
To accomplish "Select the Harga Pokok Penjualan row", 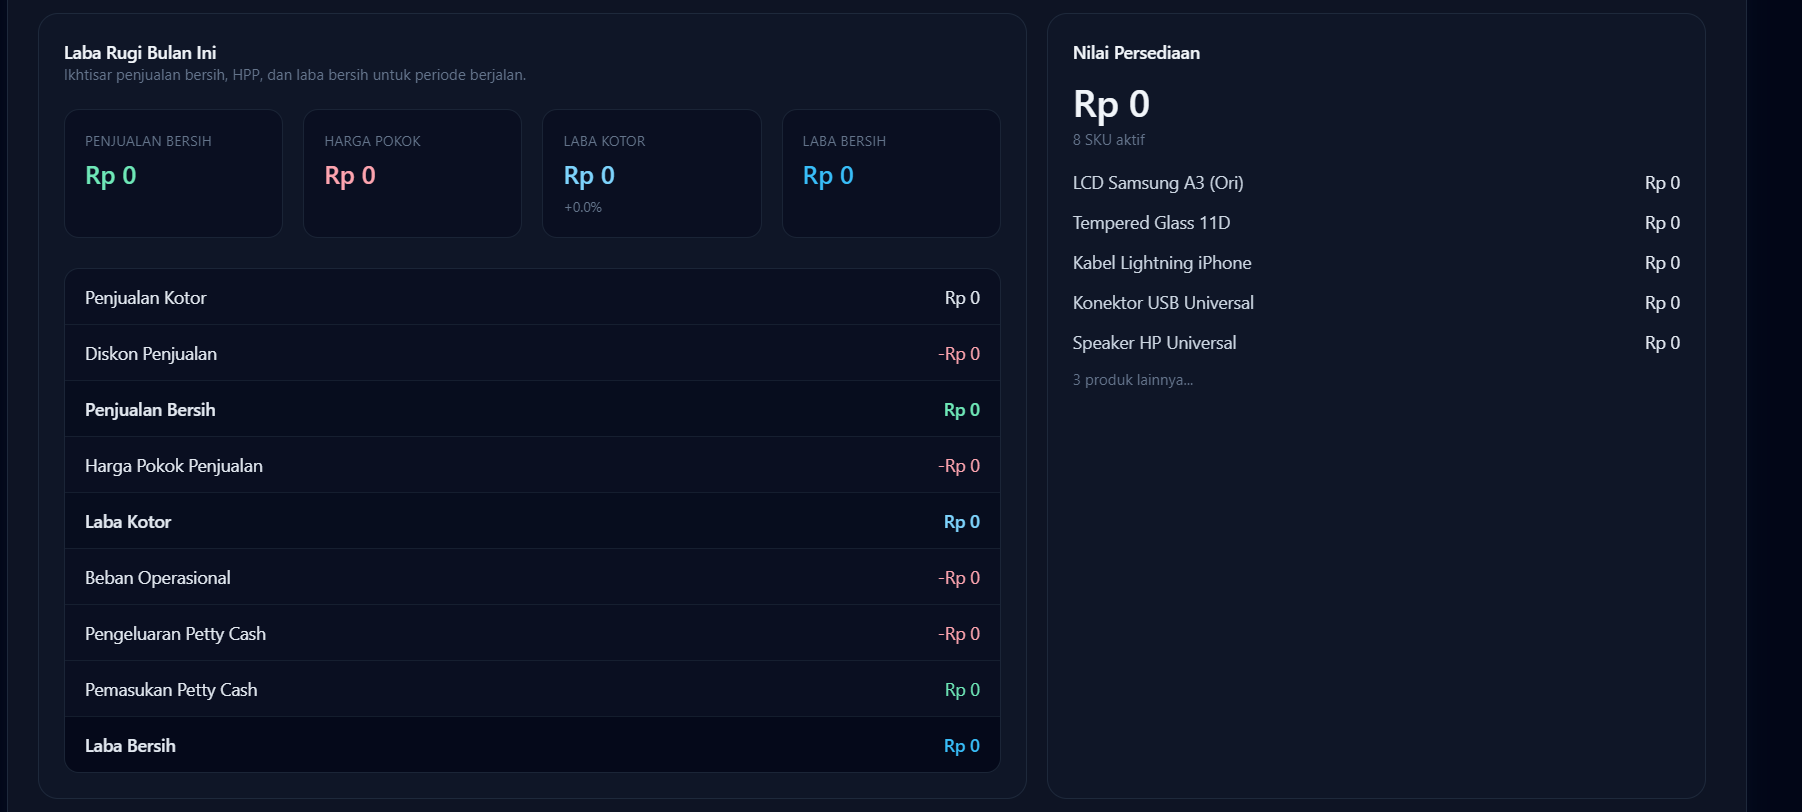I will point(532,466).
